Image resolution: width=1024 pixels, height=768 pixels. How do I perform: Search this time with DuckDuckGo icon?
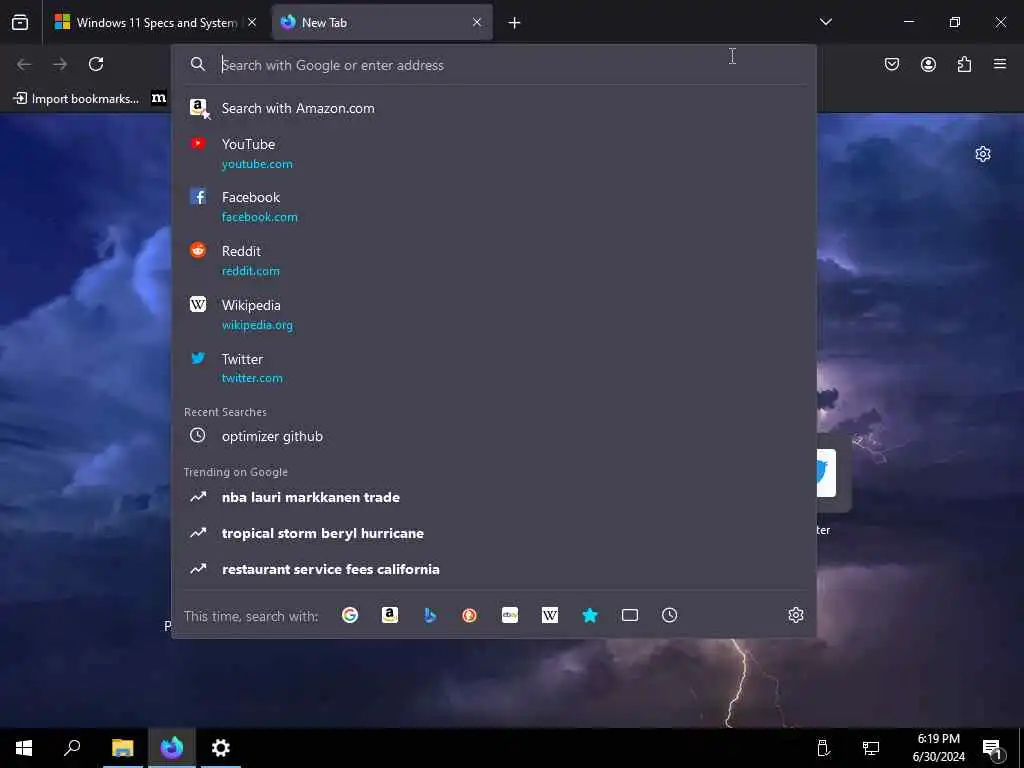tap(470, 615)
